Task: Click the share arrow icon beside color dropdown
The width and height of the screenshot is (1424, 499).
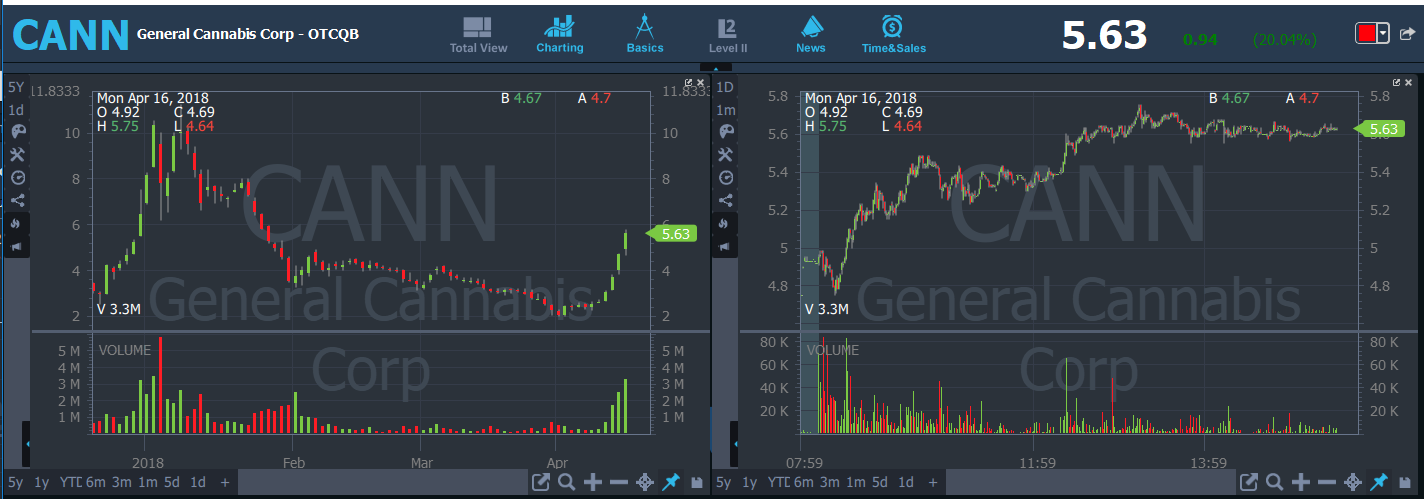Action: [x=1406, y=34]
